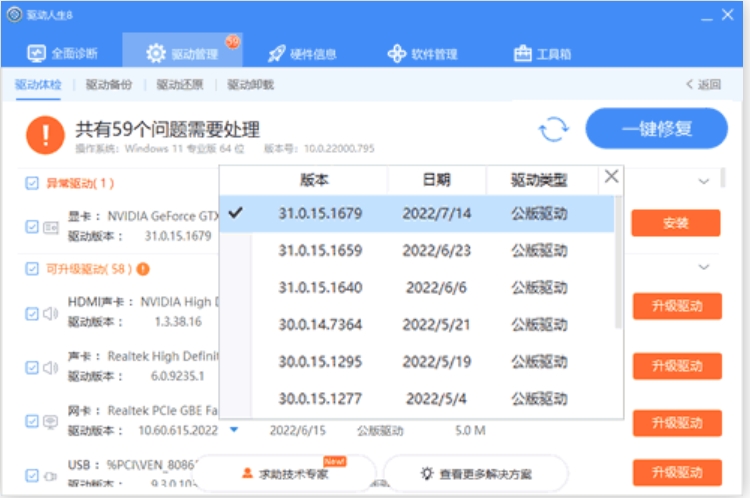The width and height of the screenshot is (750, 498).
Task: Click the orange info badge beside 可升级驱动
Action: pos(143,269)
